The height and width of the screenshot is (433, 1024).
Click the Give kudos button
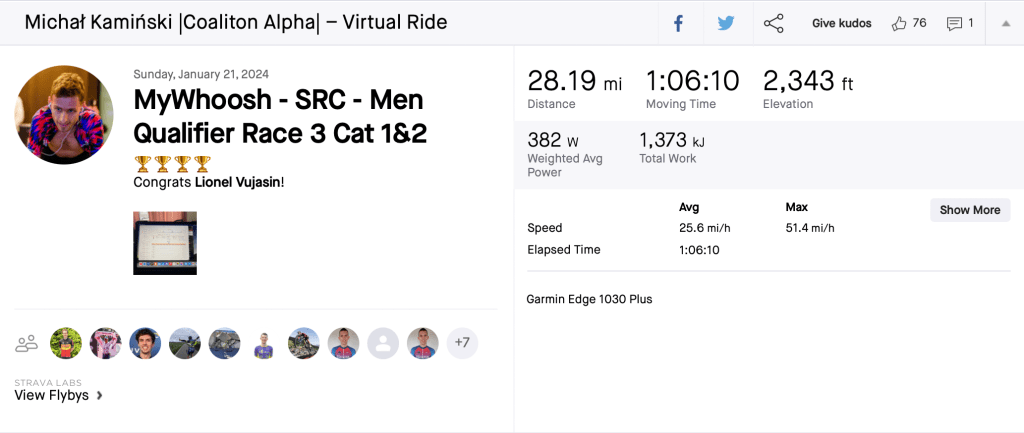point(841,24)
